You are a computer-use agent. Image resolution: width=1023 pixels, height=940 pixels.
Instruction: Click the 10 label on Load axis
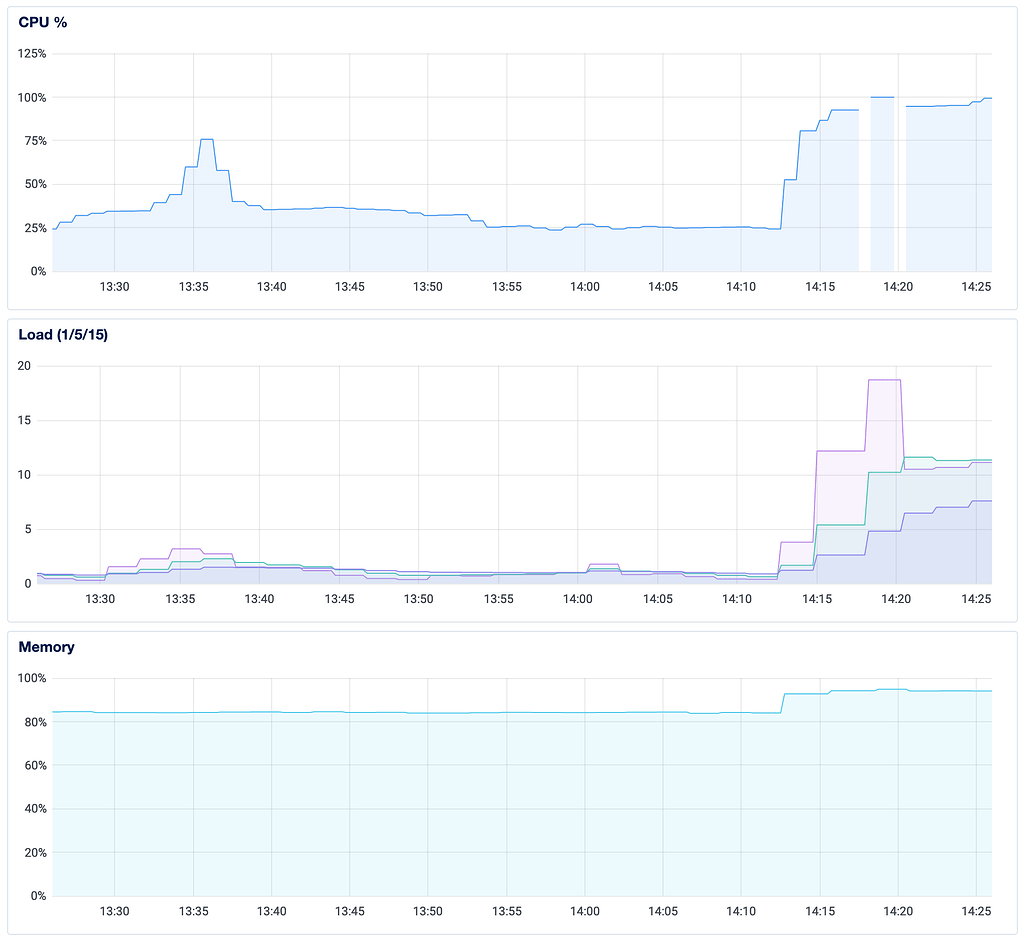24,475
